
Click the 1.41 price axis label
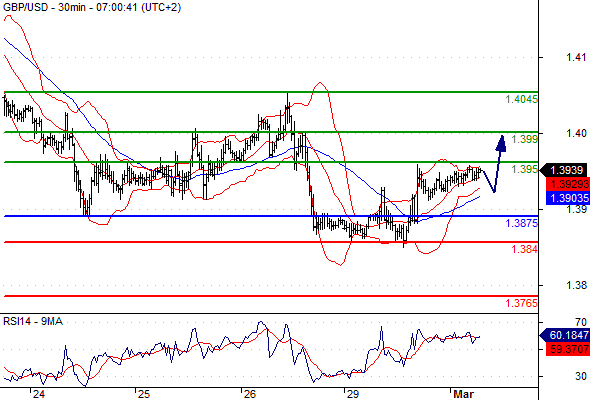(576, 57)
